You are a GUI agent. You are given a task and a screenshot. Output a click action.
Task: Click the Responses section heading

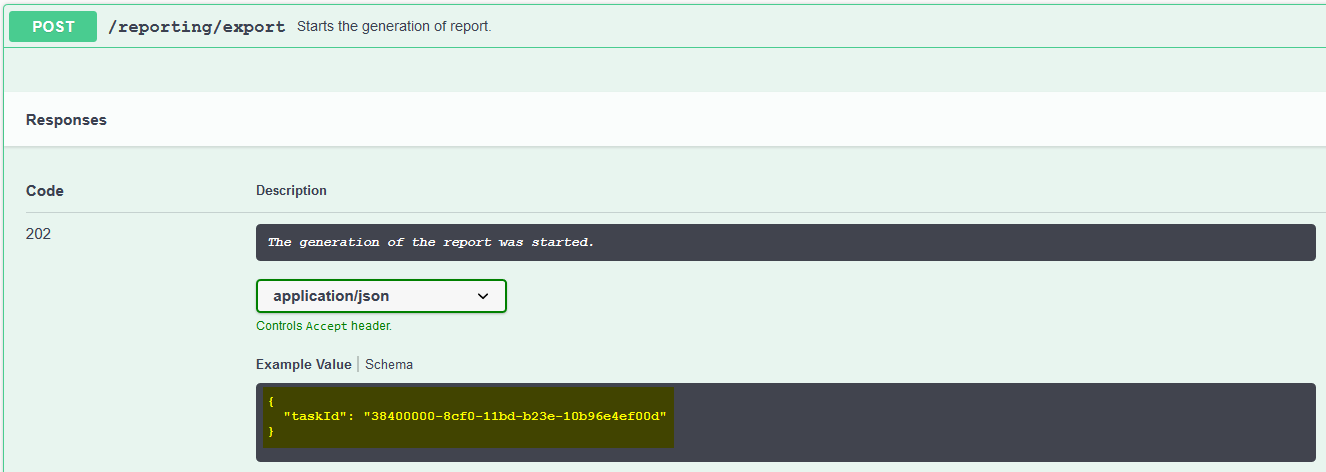[x=66, y=120]
